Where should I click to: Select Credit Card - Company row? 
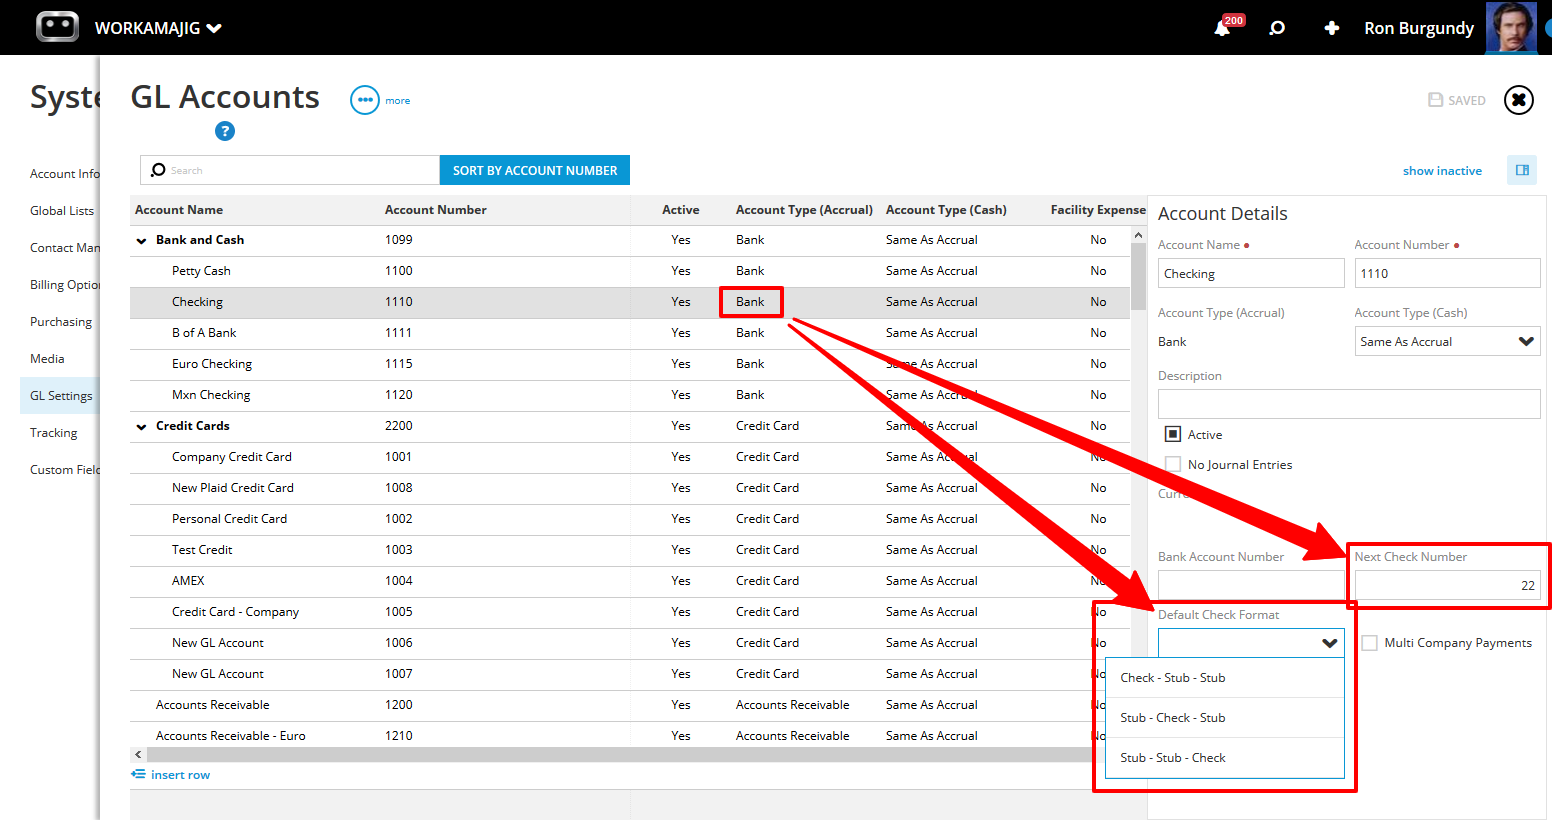(630, 612)
